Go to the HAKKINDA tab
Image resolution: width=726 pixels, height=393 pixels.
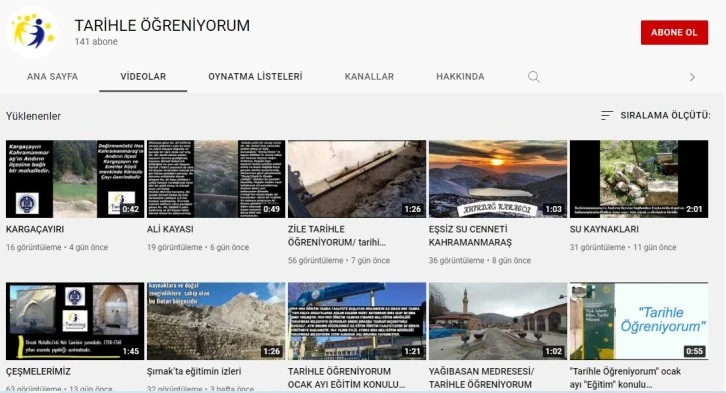pyautogui.click(x=460, y=77)
